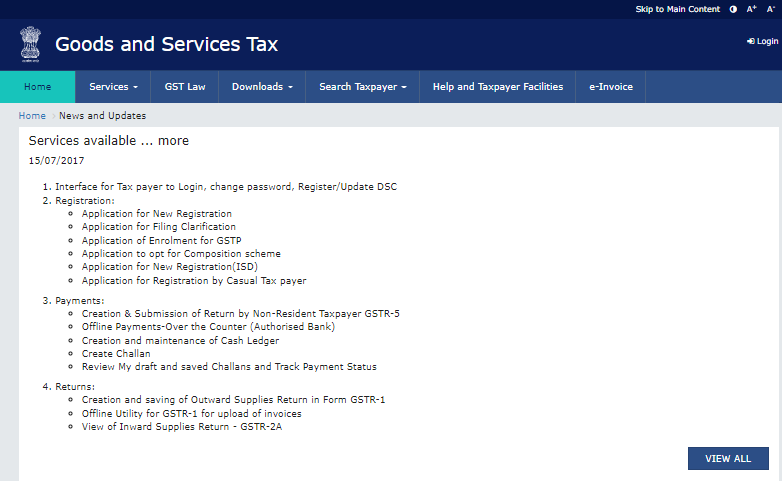Expand the Services dropdown menu
Image resolution: width=782 pixels, height=481 pixels.
(x=112, y=87)
